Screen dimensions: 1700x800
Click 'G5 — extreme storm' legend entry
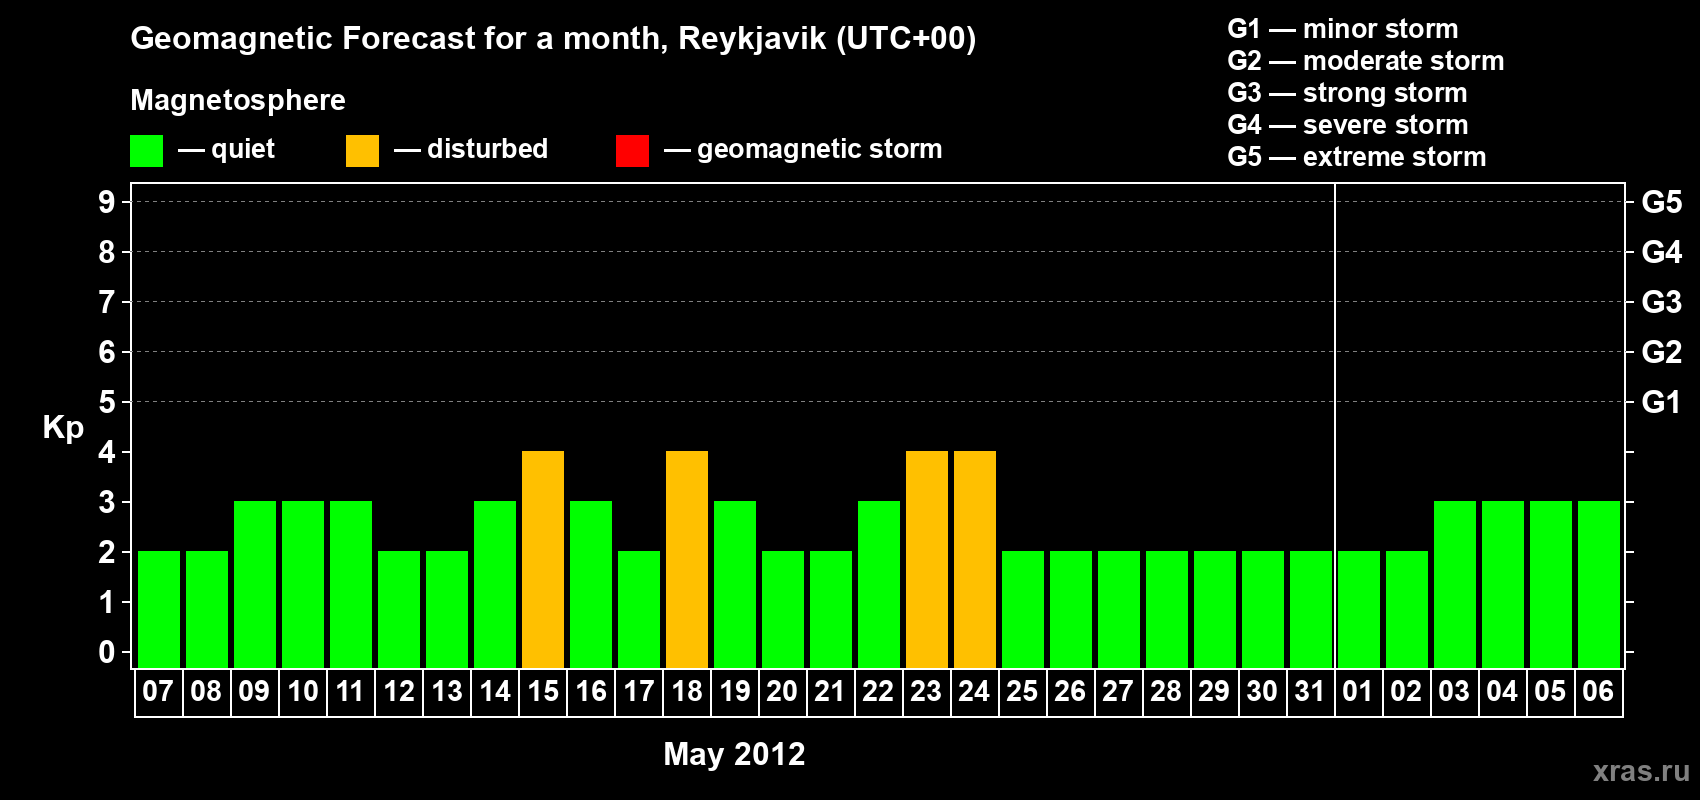click(1357, 157)
